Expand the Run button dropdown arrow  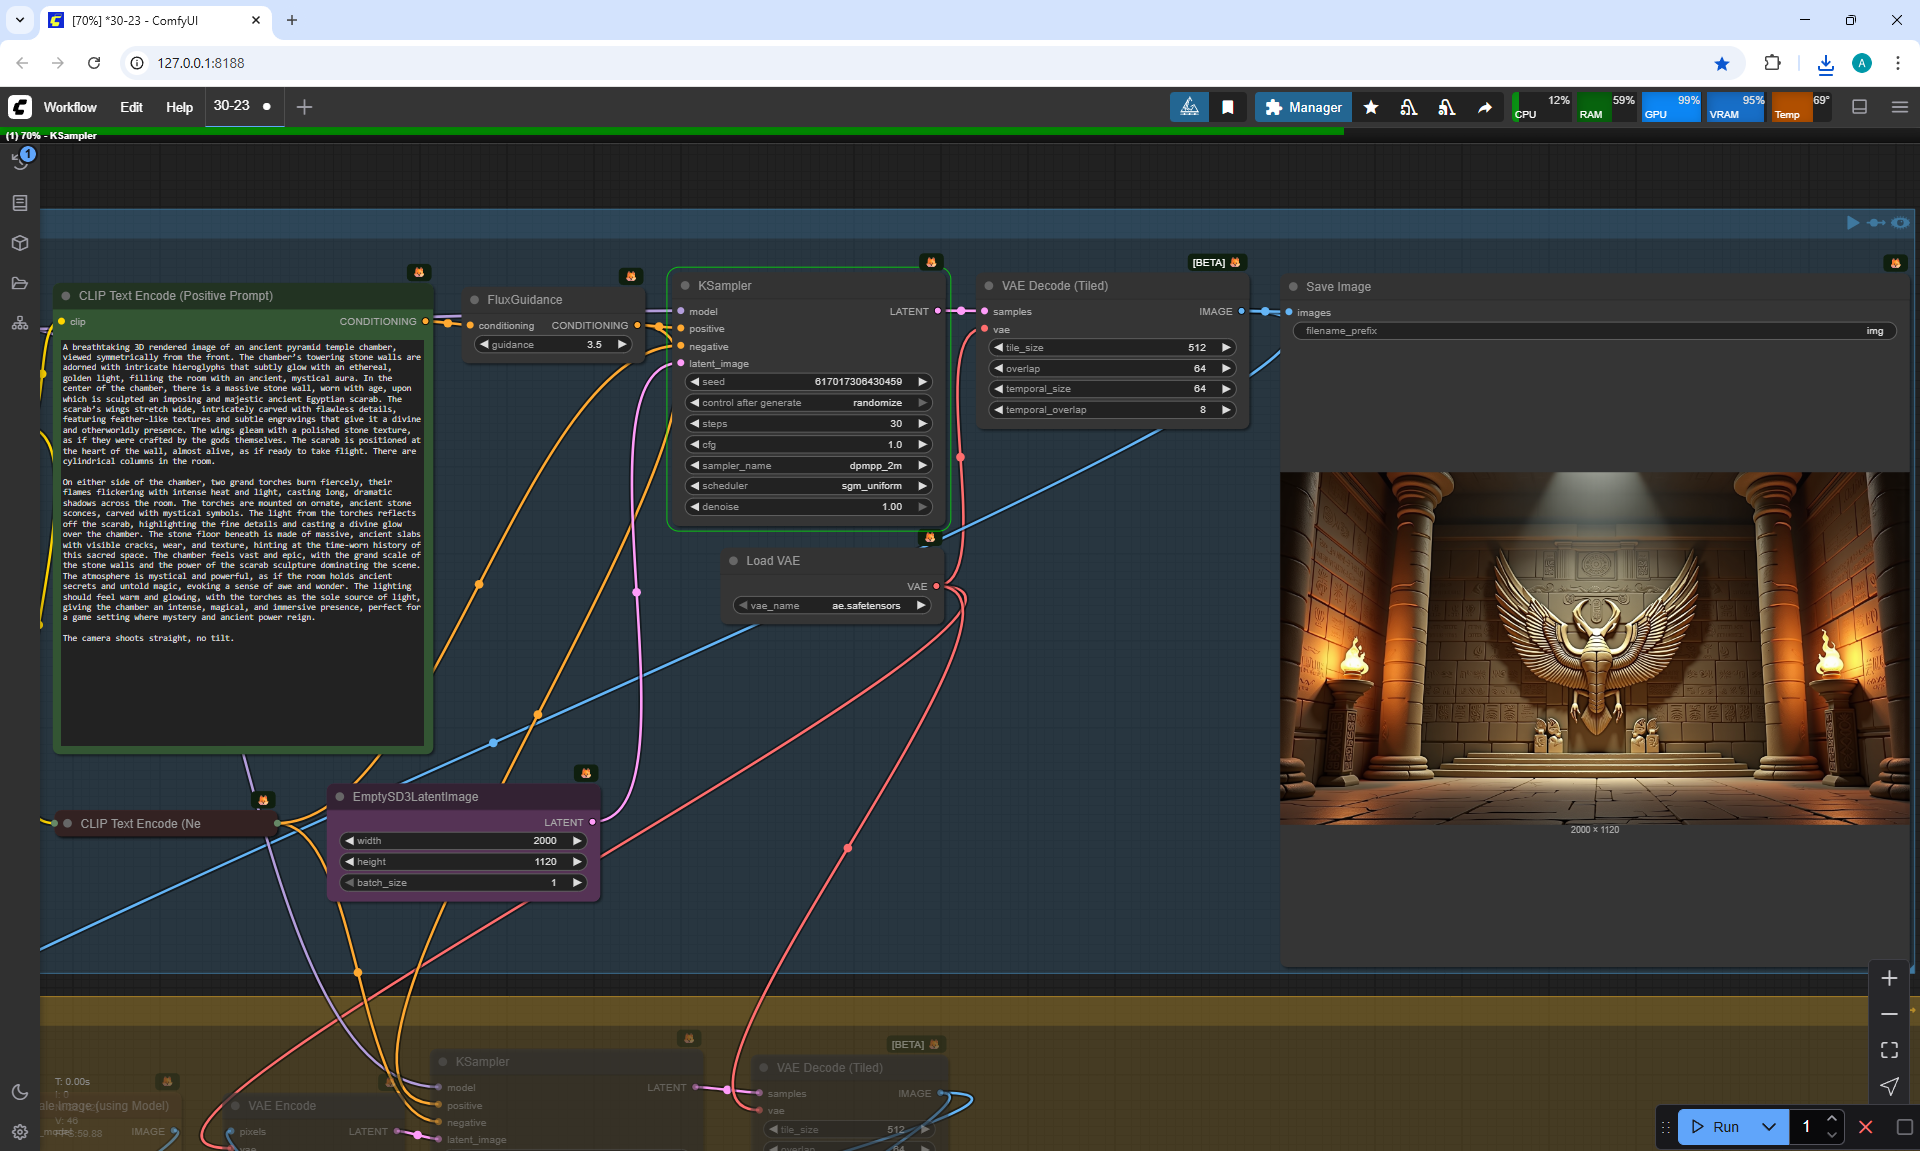click(1768, 1127)
